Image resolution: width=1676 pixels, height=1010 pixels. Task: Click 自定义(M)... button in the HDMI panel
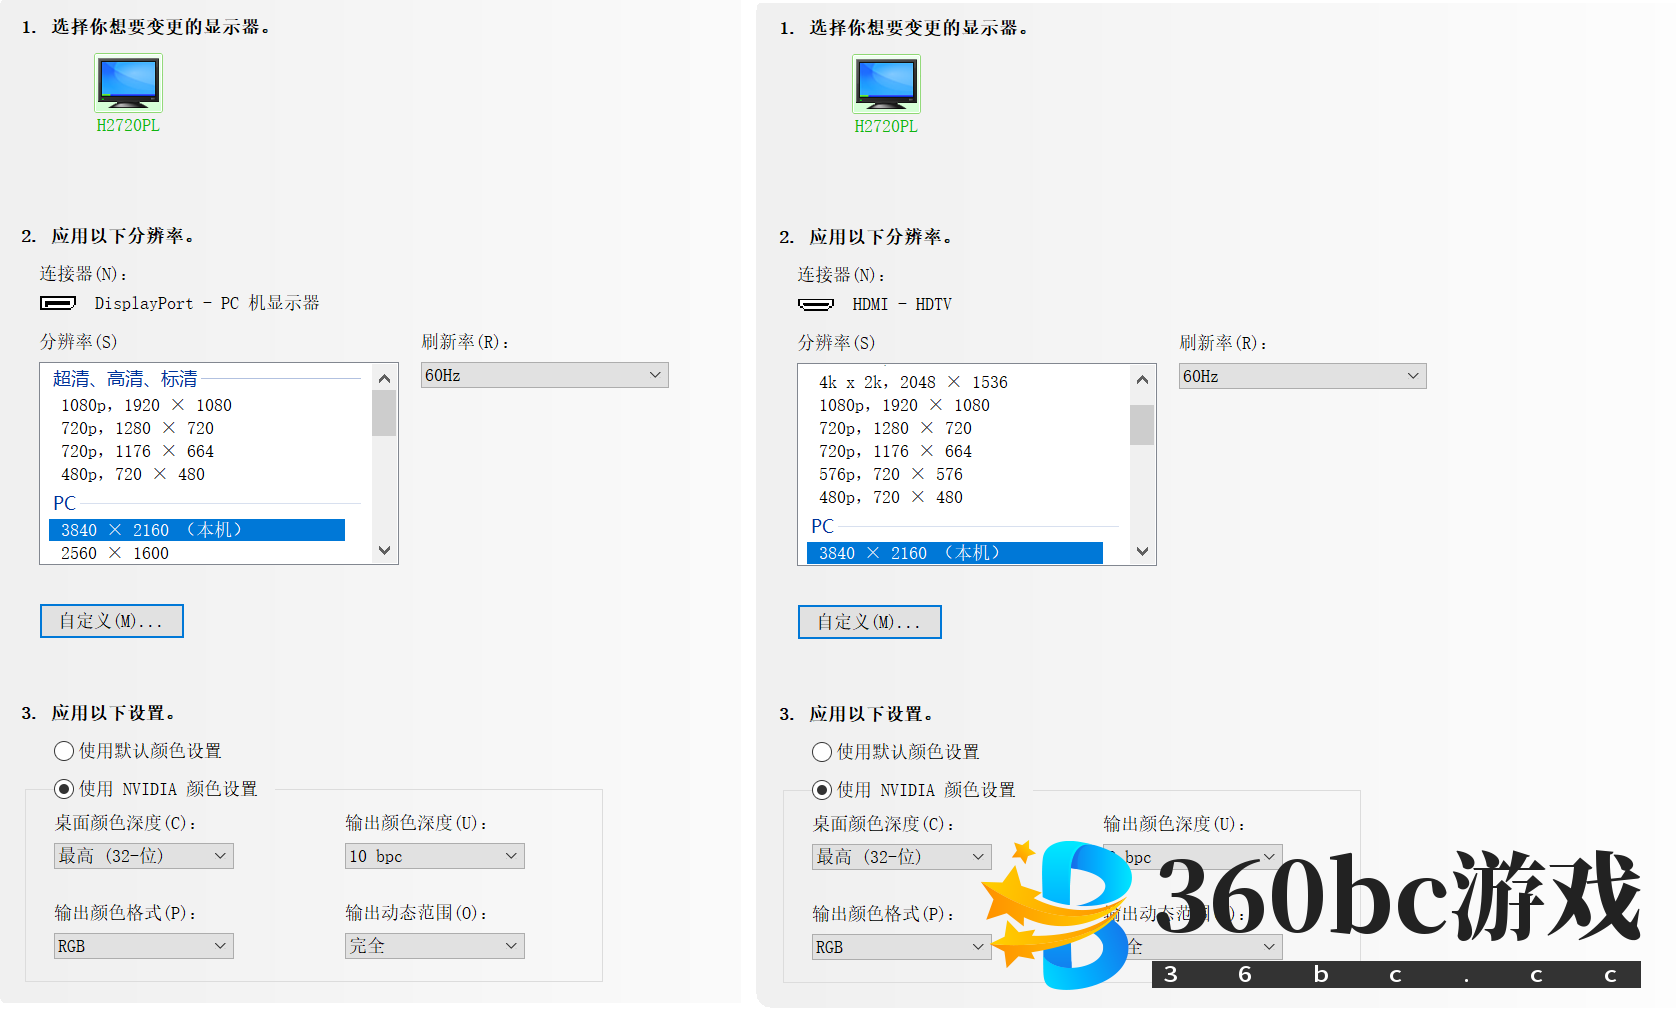click(870, 622)
